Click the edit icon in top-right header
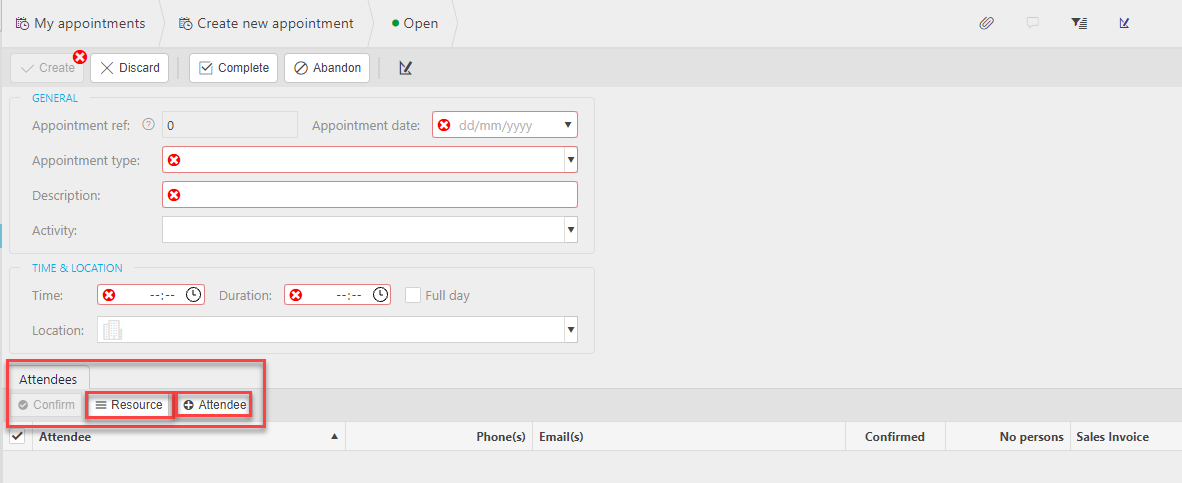 [1125, 23]
